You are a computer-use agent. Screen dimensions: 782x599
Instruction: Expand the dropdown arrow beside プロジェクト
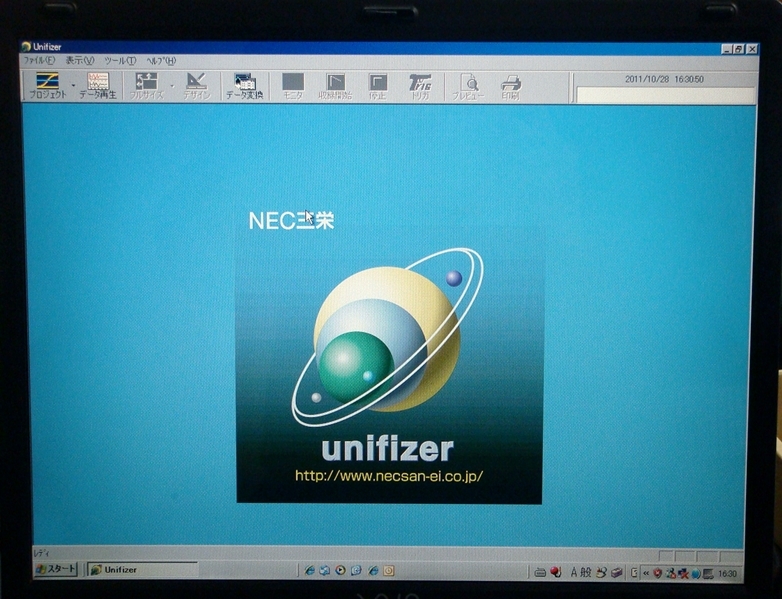(73, 86)
